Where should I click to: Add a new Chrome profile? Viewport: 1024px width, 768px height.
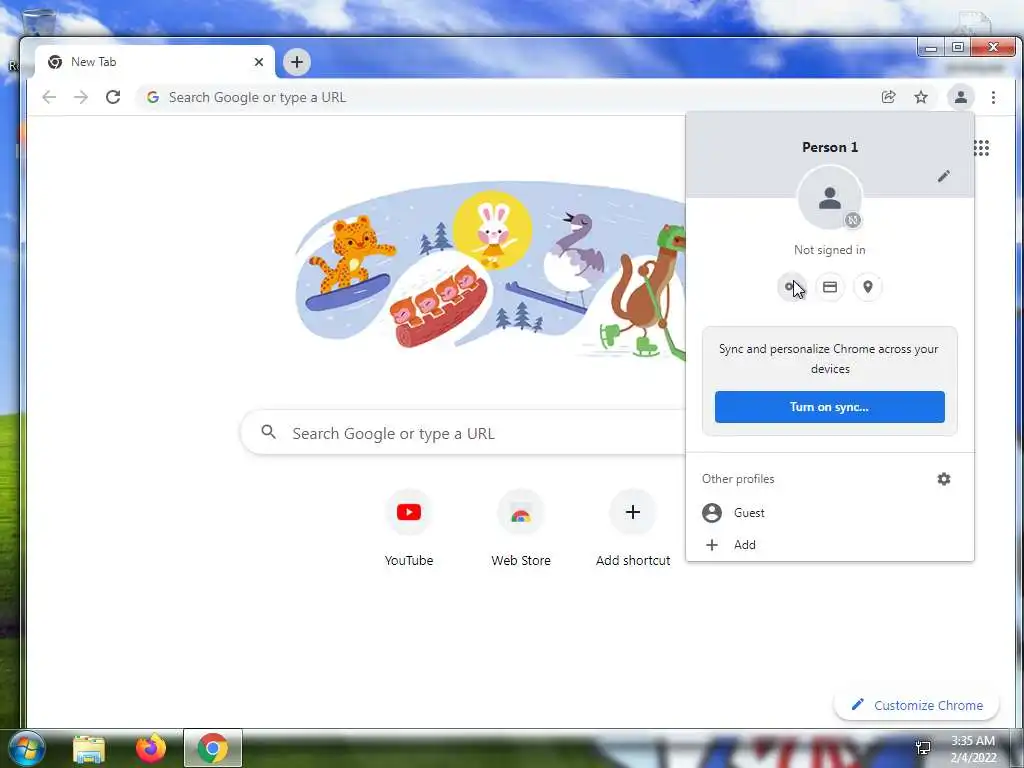[x=829, y=545]
